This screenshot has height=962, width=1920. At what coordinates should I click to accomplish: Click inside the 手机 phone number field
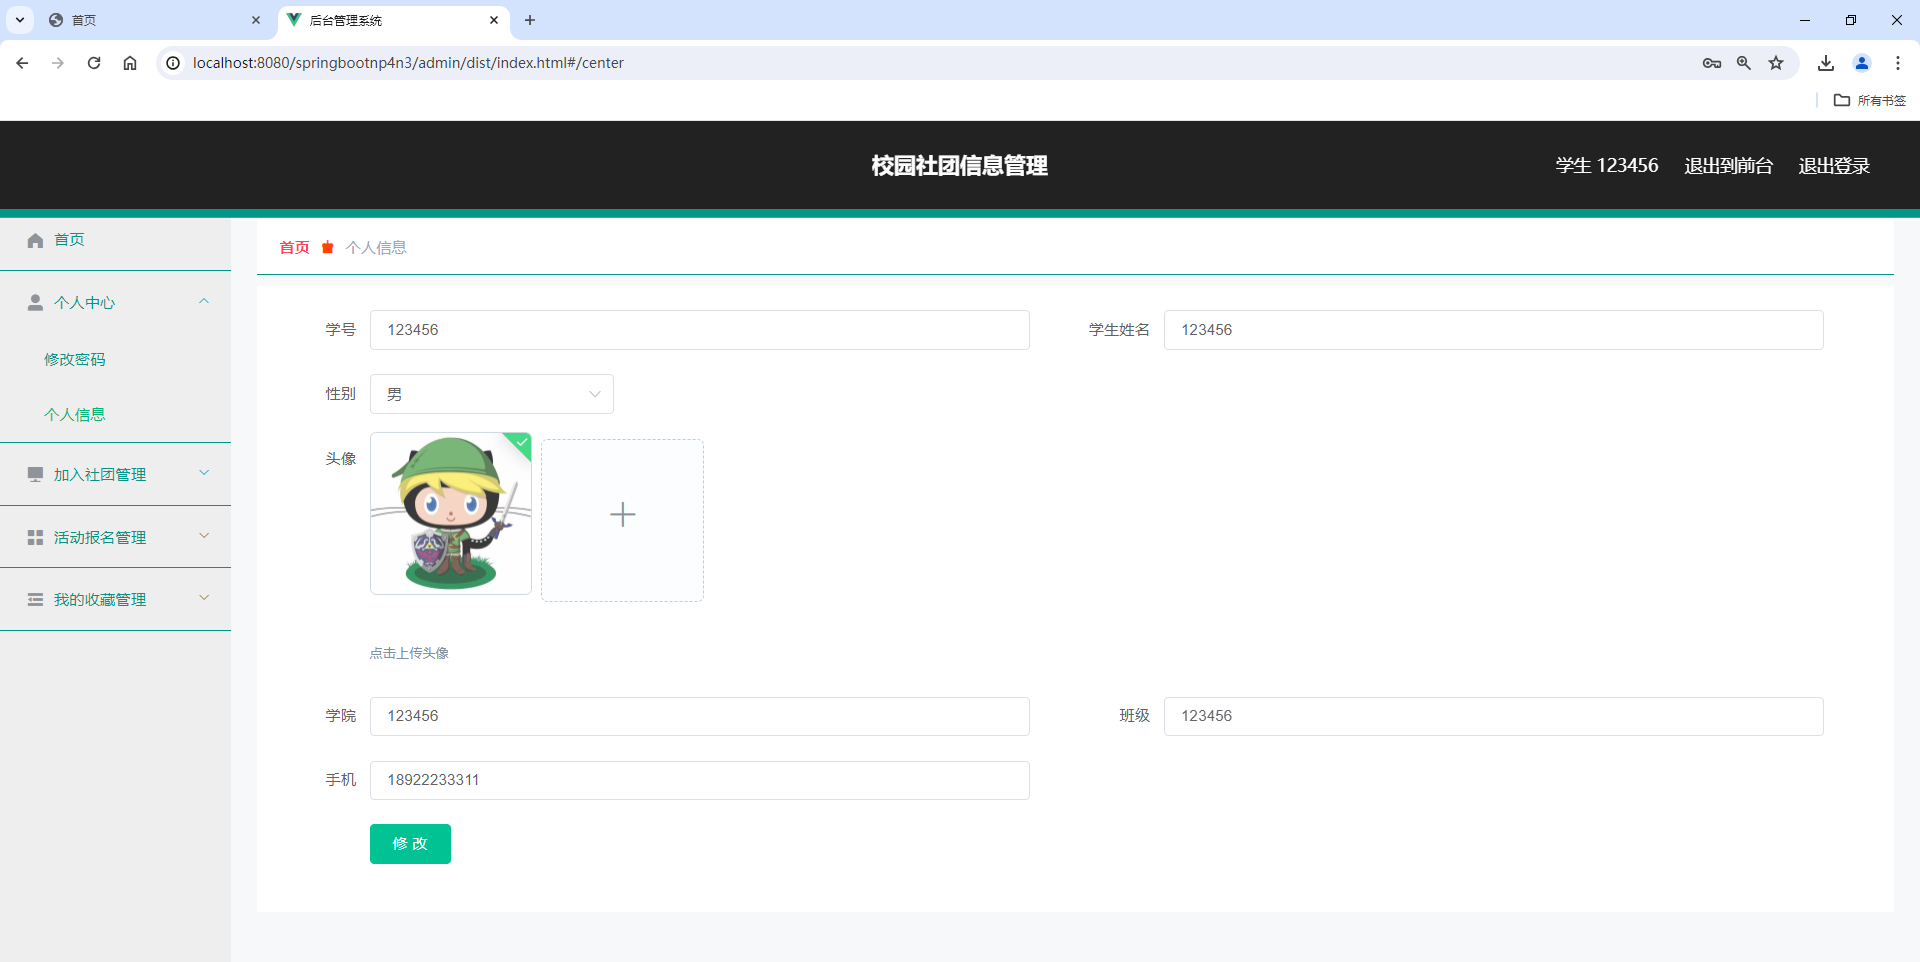[x=700, y=780]
